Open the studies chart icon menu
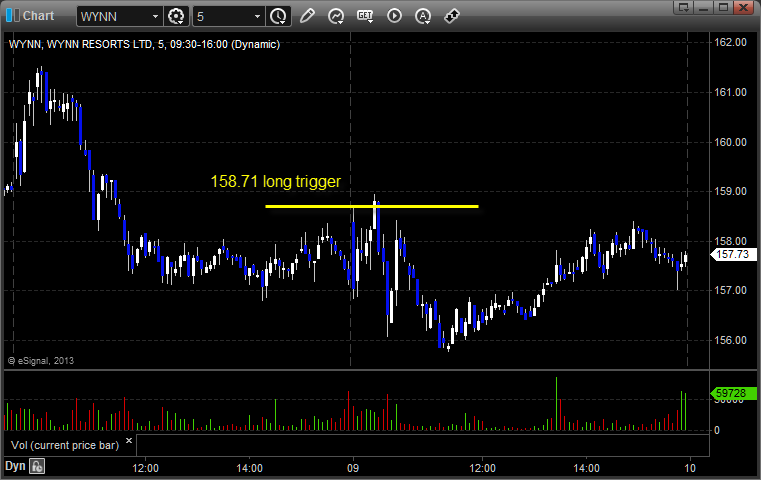 coord(336,16)
